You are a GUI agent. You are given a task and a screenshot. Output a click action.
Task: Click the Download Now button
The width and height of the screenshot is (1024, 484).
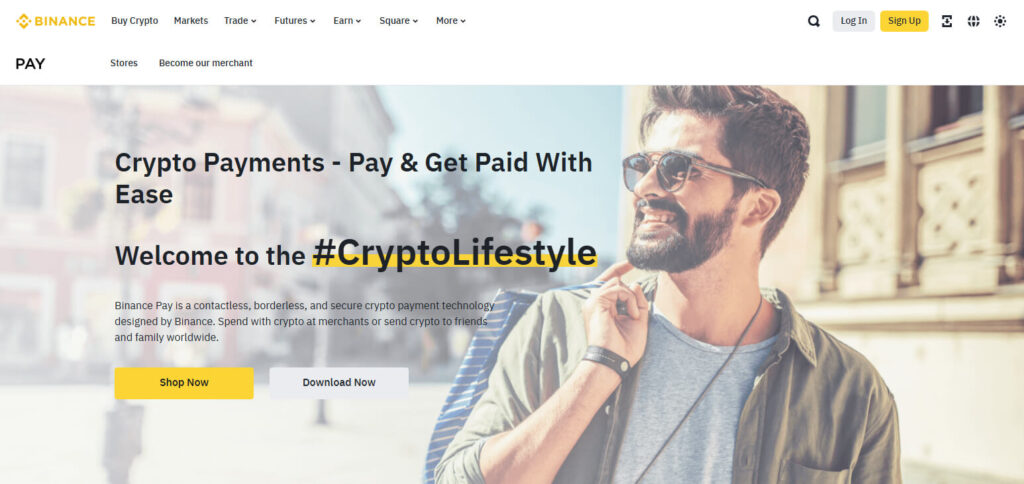(339, 383)
